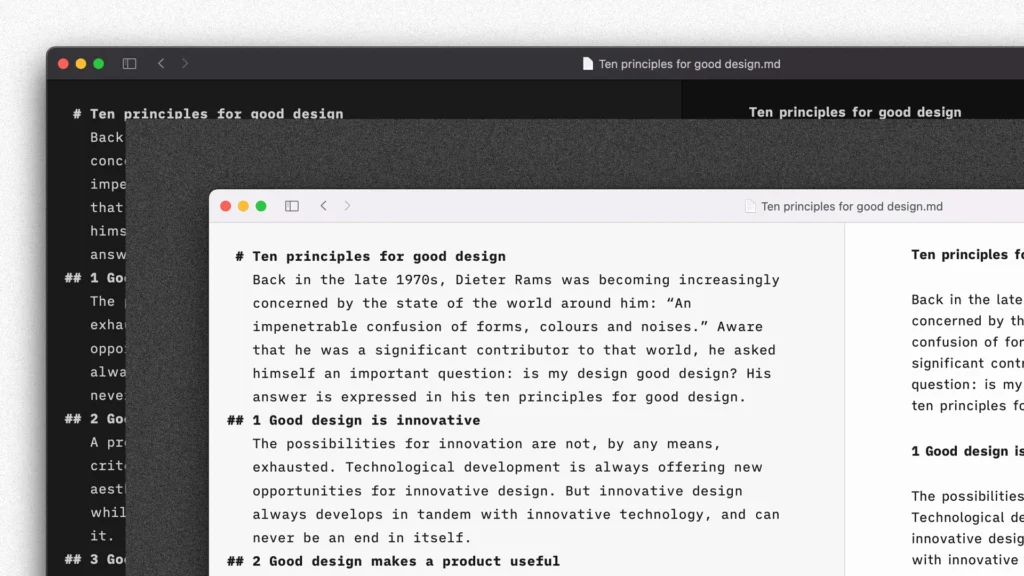This screenshot has width=1024, height=576.
Task: Toggle the sidebar icon in the front window
Action: point(292,206)
